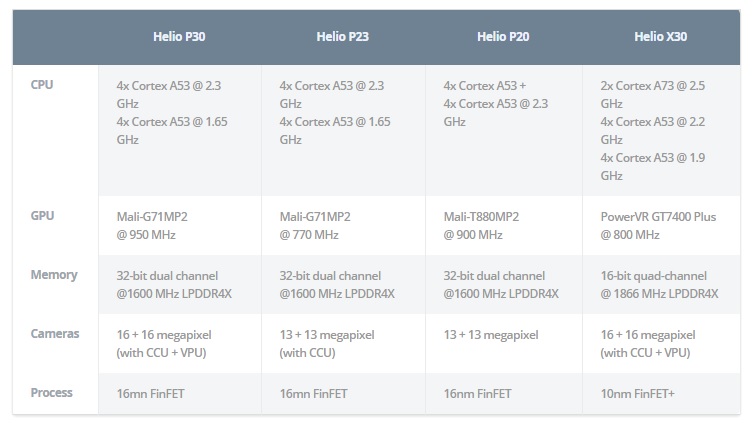This screenshot has height=425, width=756.
Task: Select the CPU row label
Action: 42,85
